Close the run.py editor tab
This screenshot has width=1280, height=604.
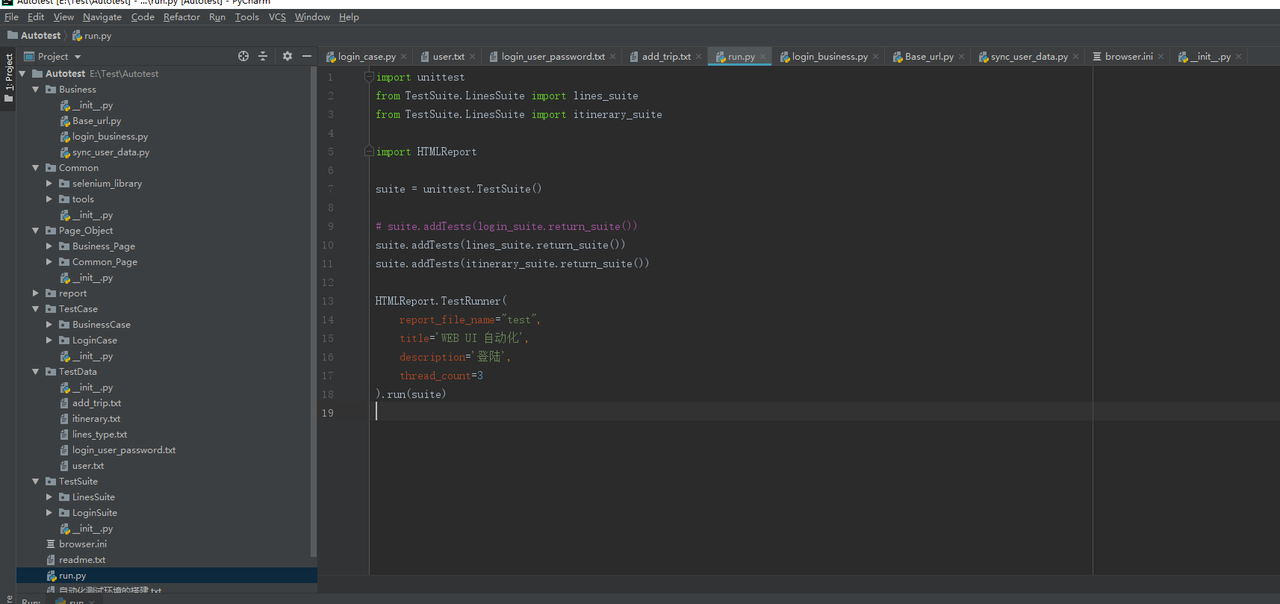[x=763, y=57]
